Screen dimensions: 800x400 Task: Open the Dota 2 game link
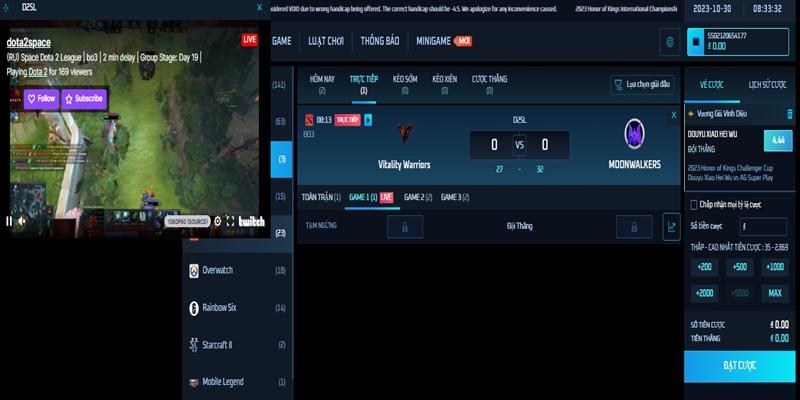click(x=38, y=72)
